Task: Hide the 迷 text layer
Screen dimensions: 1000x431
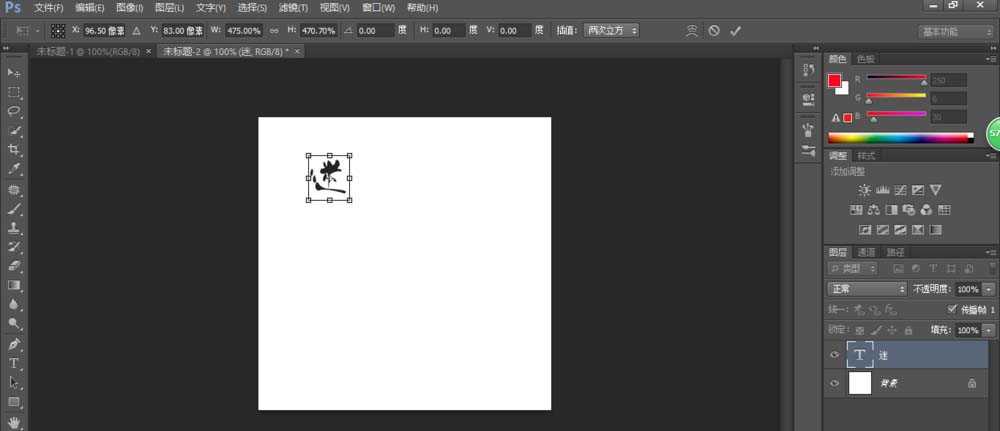Action: 836,355
